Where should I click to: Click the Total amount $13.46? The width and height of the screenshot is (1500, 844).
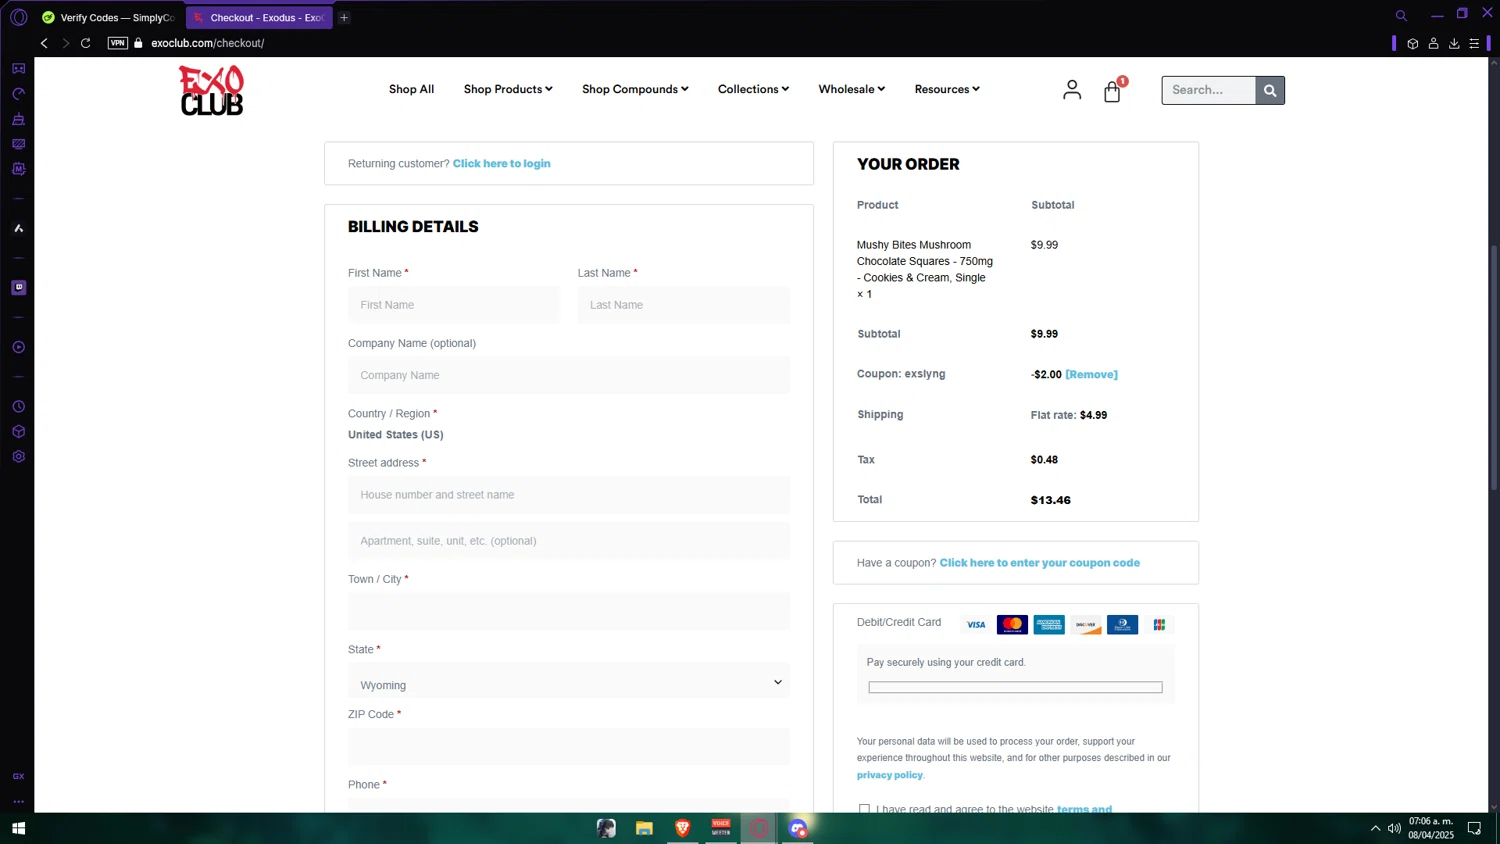point(1050,500)
